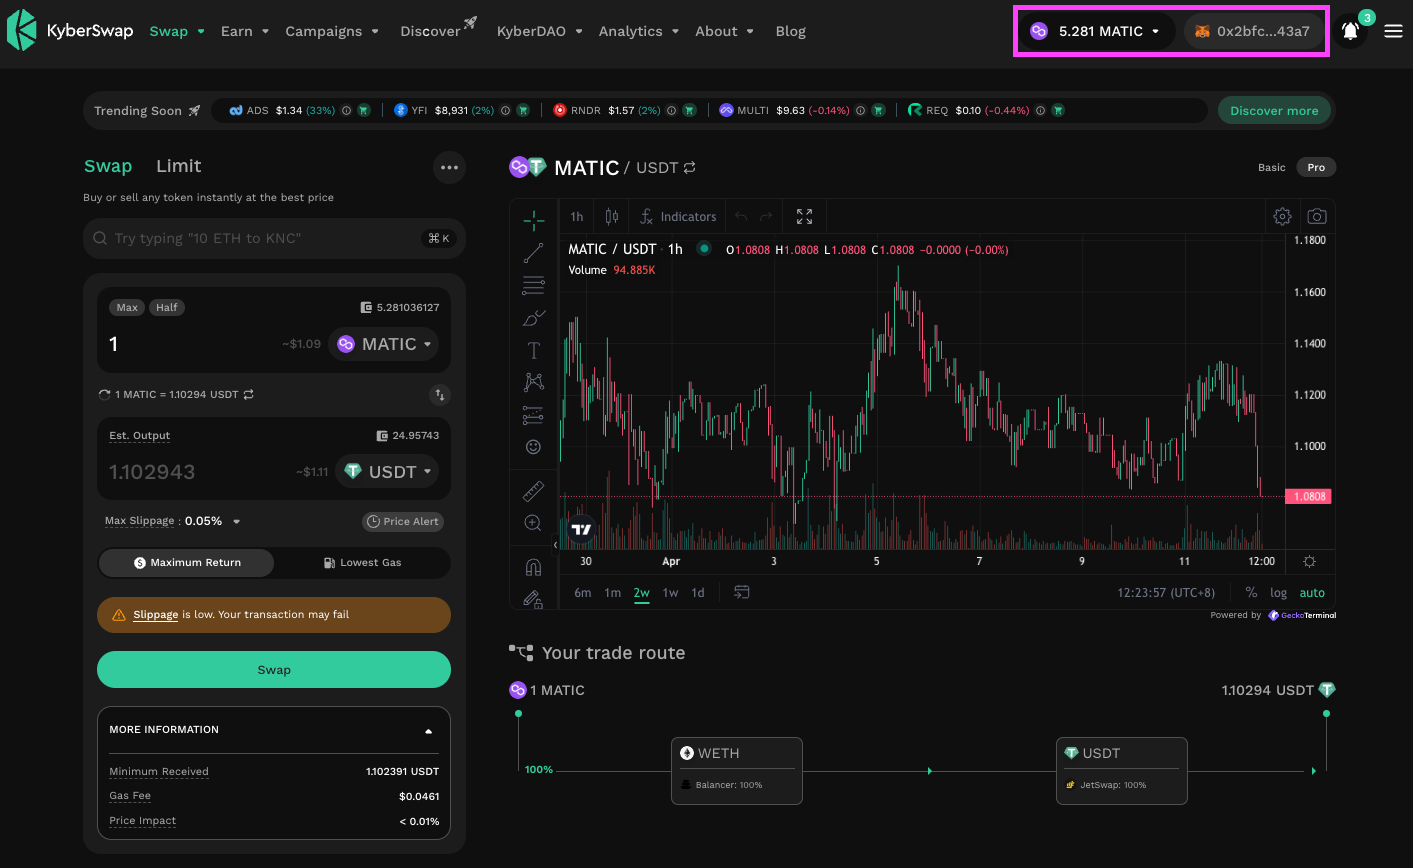Viewport: 1413px width, 868px height.
Task: Toggle magnet mode on chart
Action: pos(534,568)
